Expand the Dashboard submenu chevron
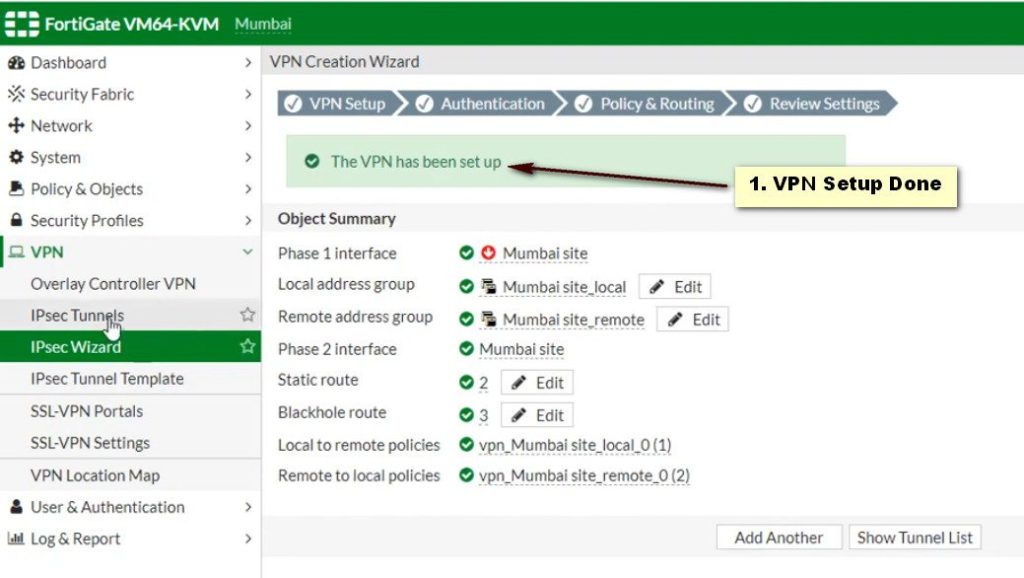Viewport: 1024px width, 578px height. tap(247, 63)
